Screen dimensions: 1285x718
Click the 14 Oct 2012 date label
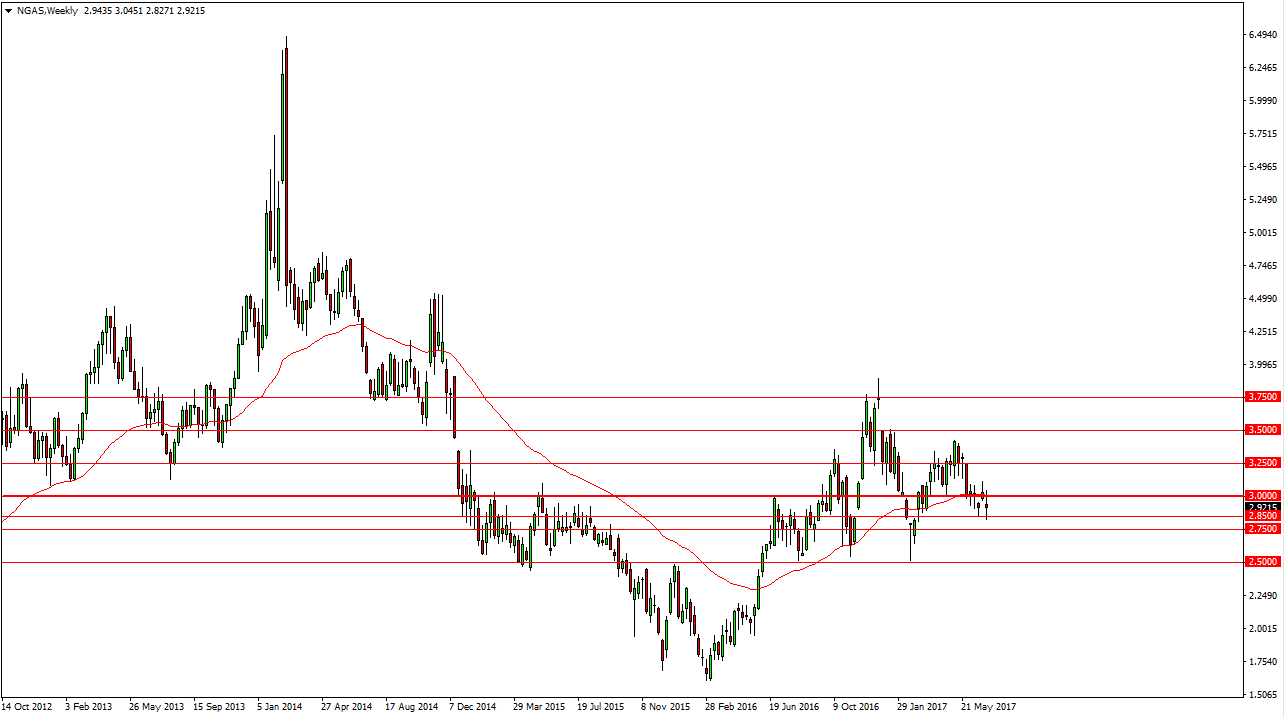tap(26, 706)
